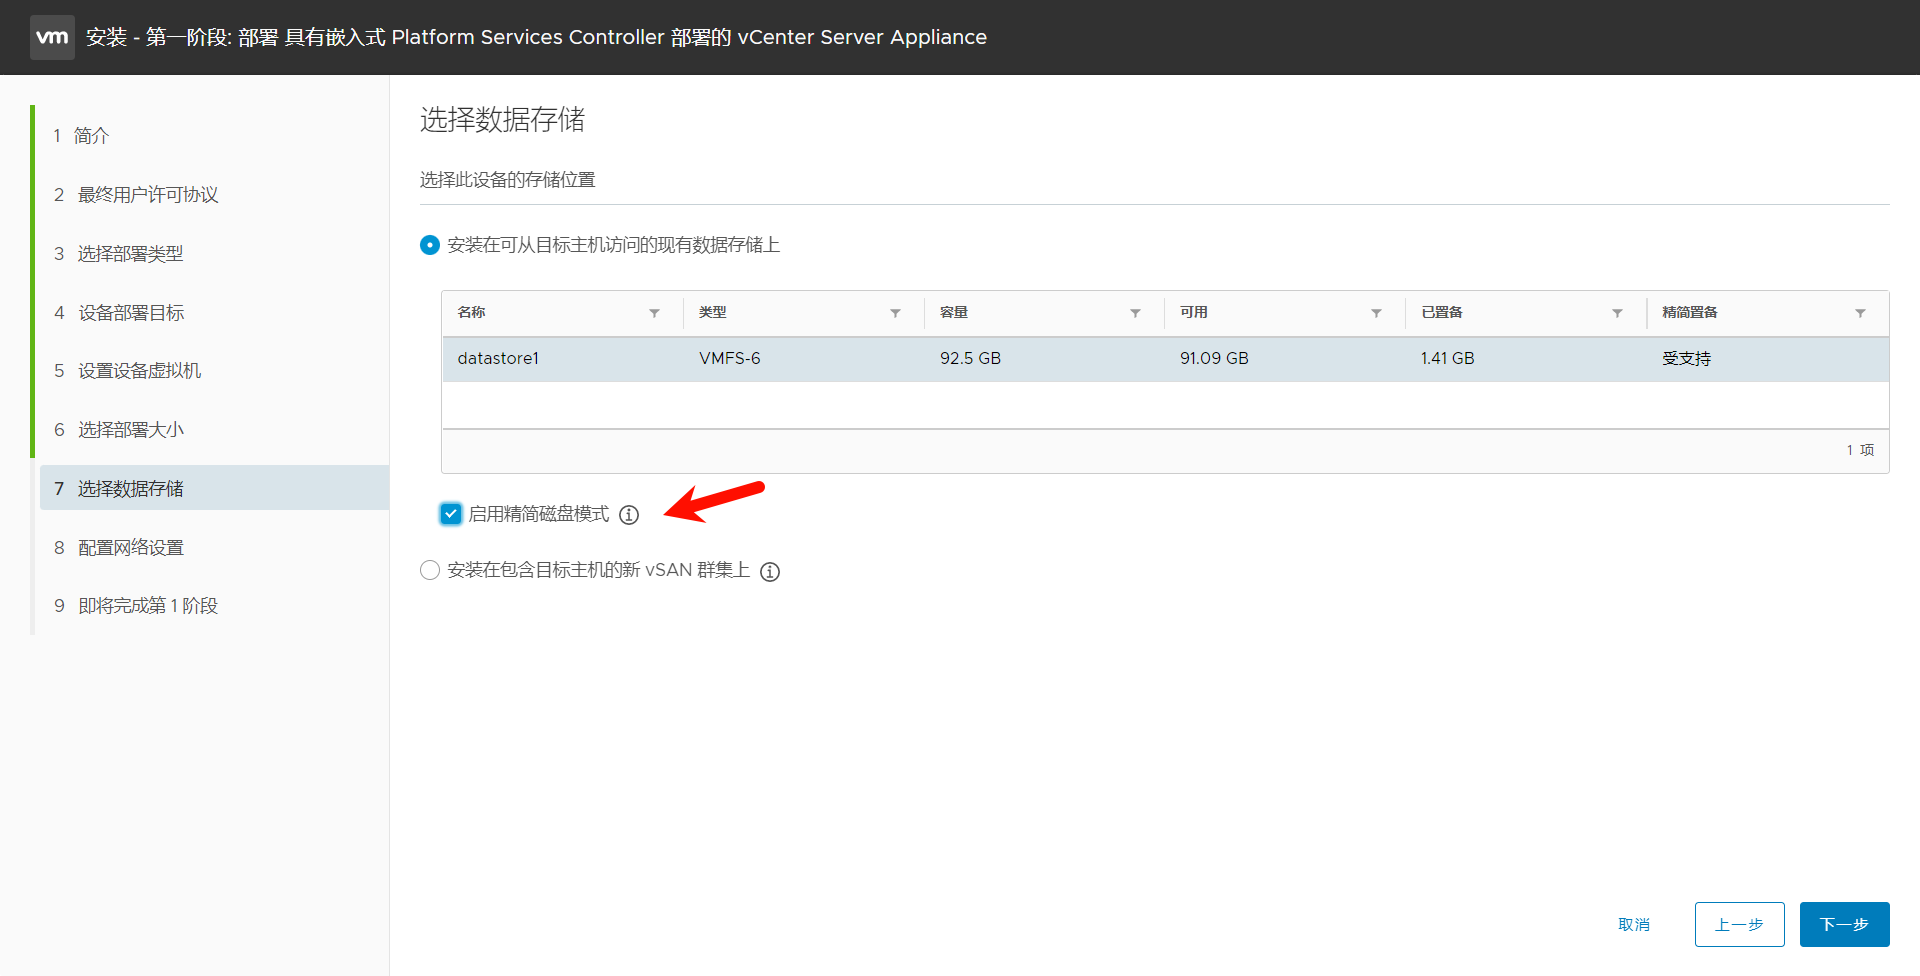This screenshot has height=976, width=1920.
Task: Sort by the 精简置备 column header
Action: point(1689,313)
